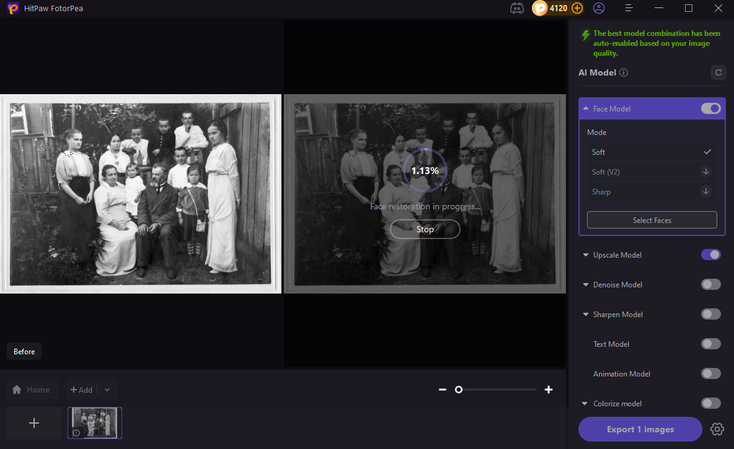Download the Sharp face mode
The image size is (734, 449).
point(707,191)
